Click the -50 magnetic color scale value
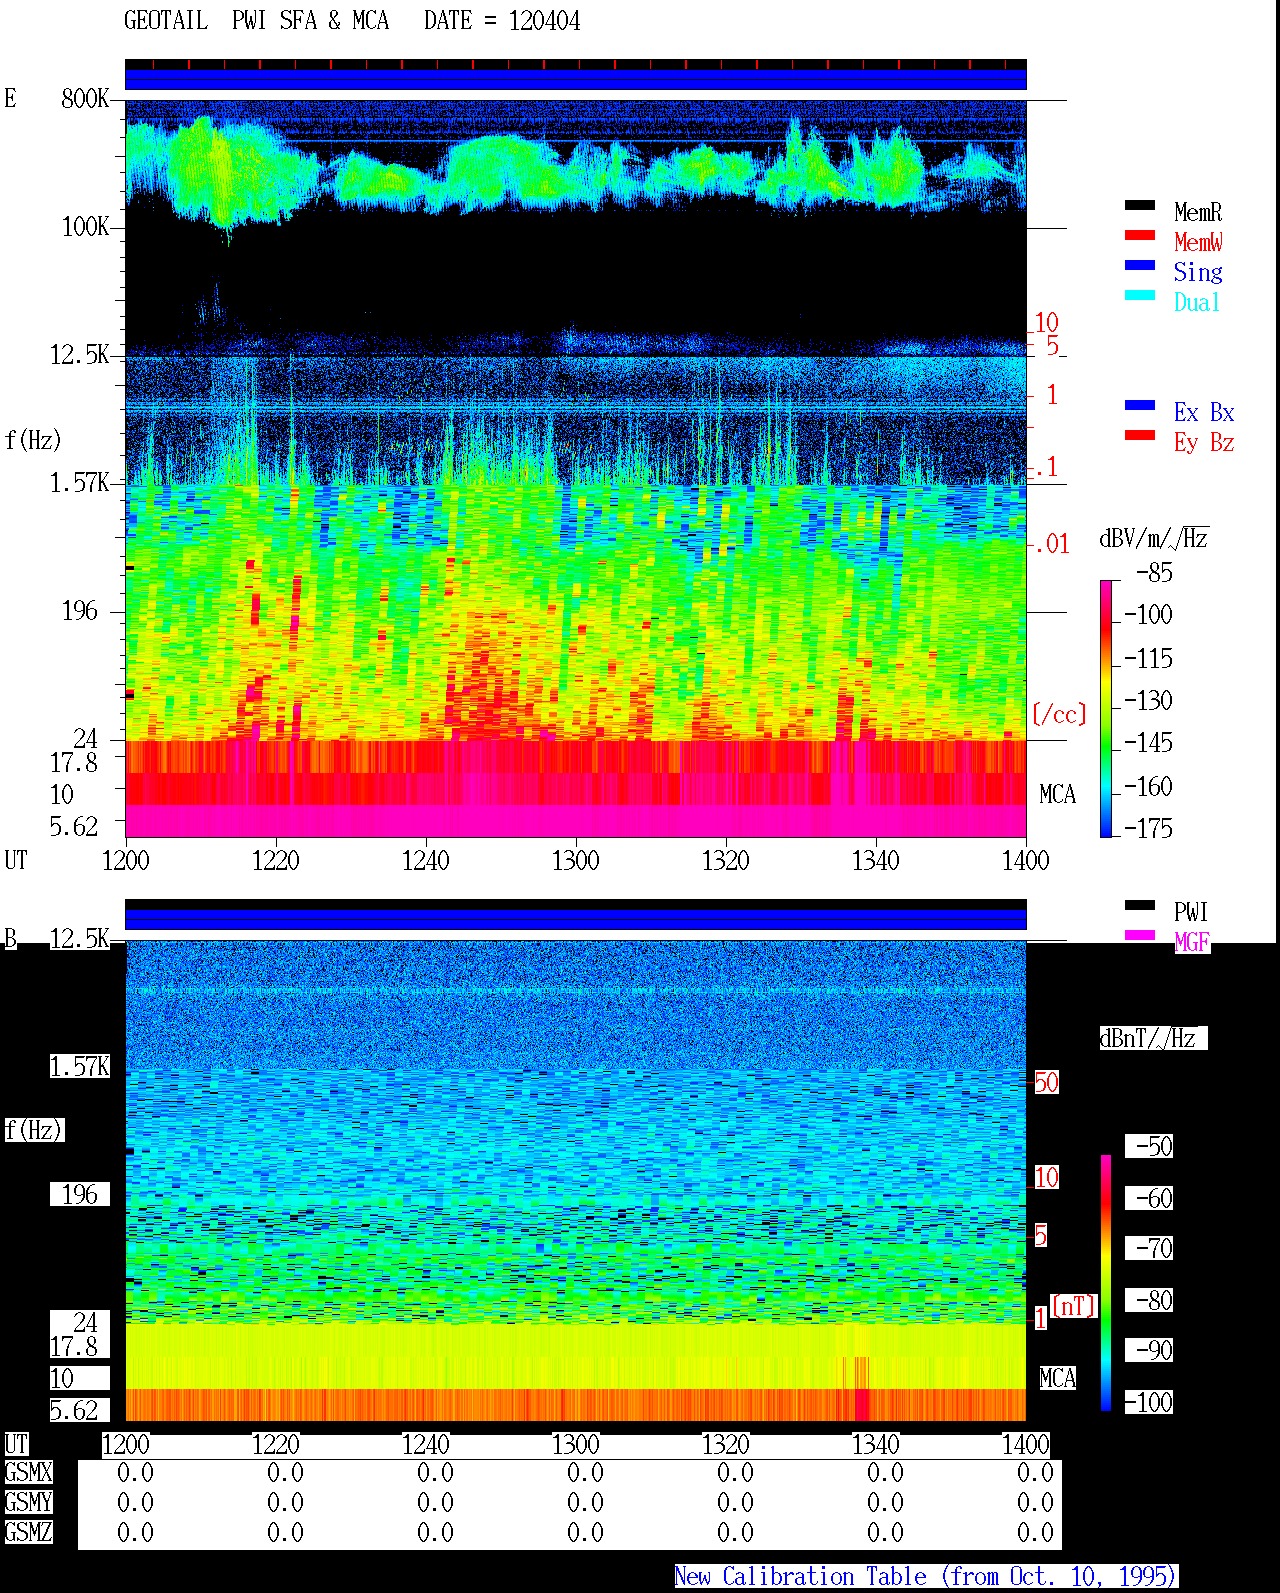The height and width of the screenshot is (1593, 1280). 1149,1146
